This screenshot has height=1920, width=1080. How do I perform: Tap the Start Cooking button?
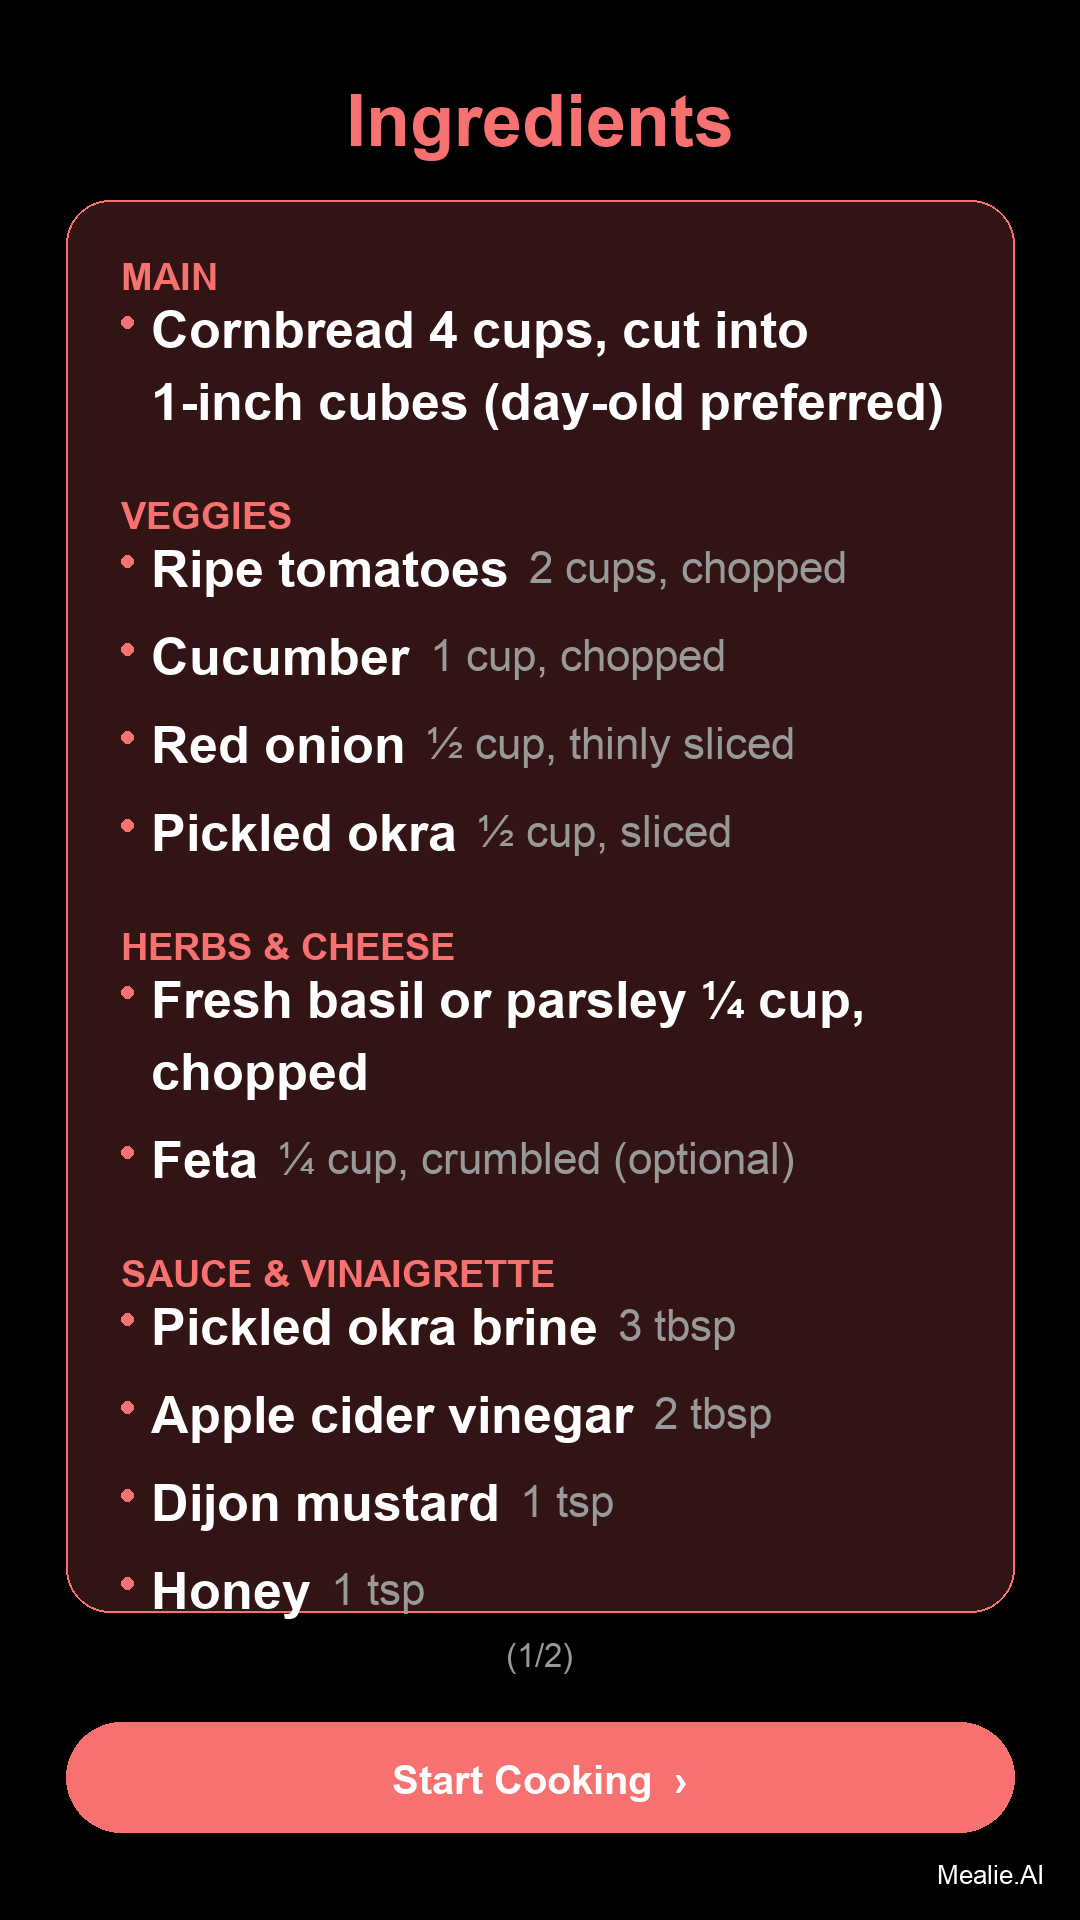point(540,1777)
